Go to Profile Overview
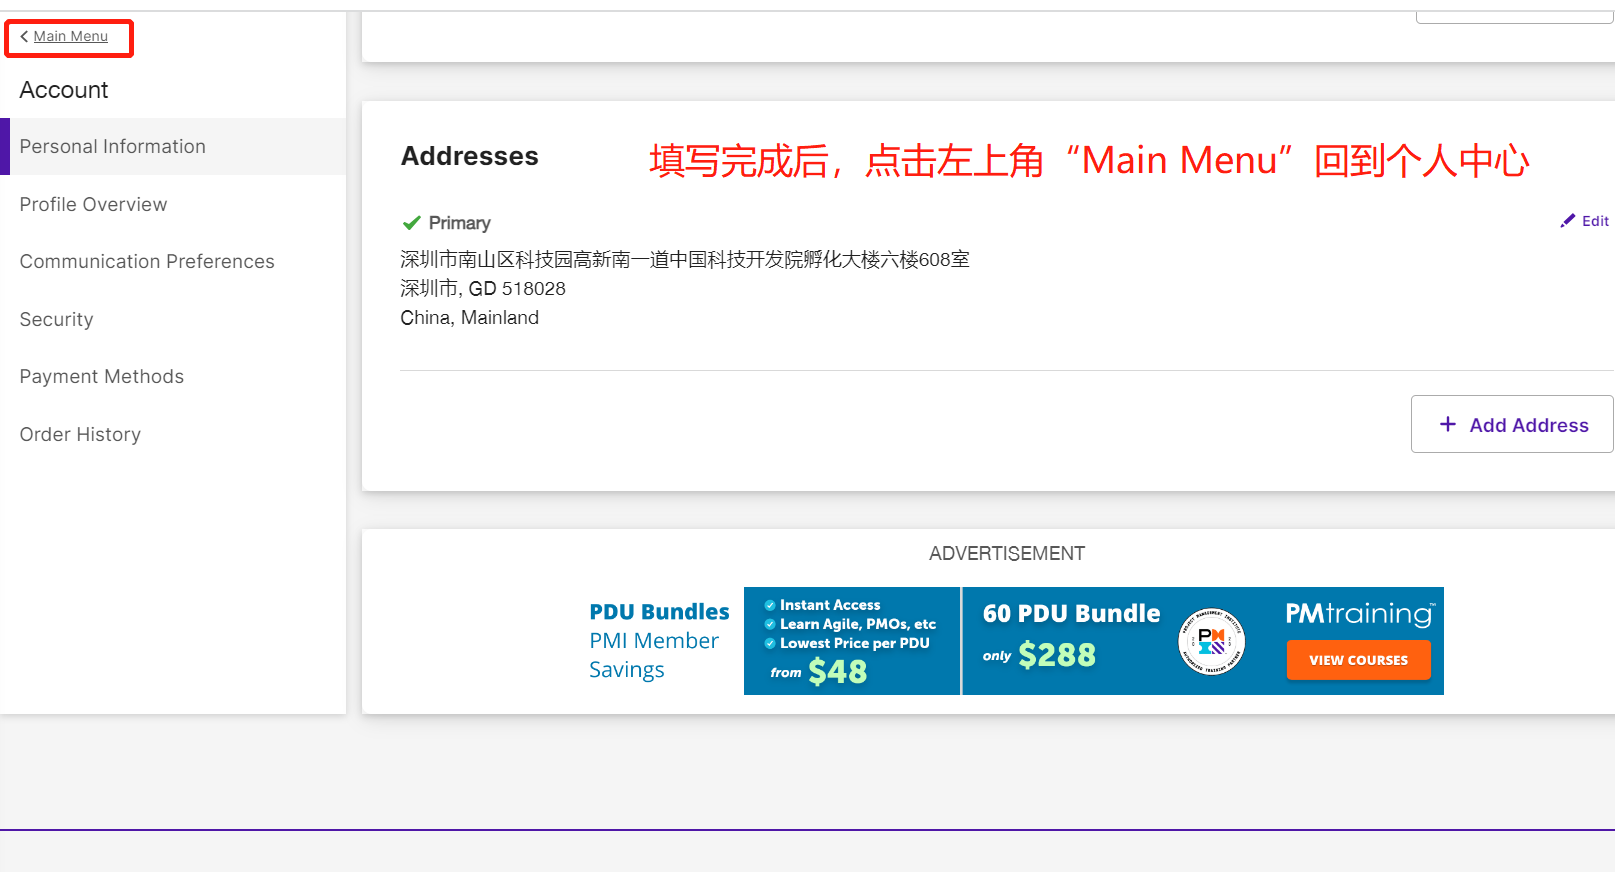This screenshot has height=872, width=1615. (94, 204)
